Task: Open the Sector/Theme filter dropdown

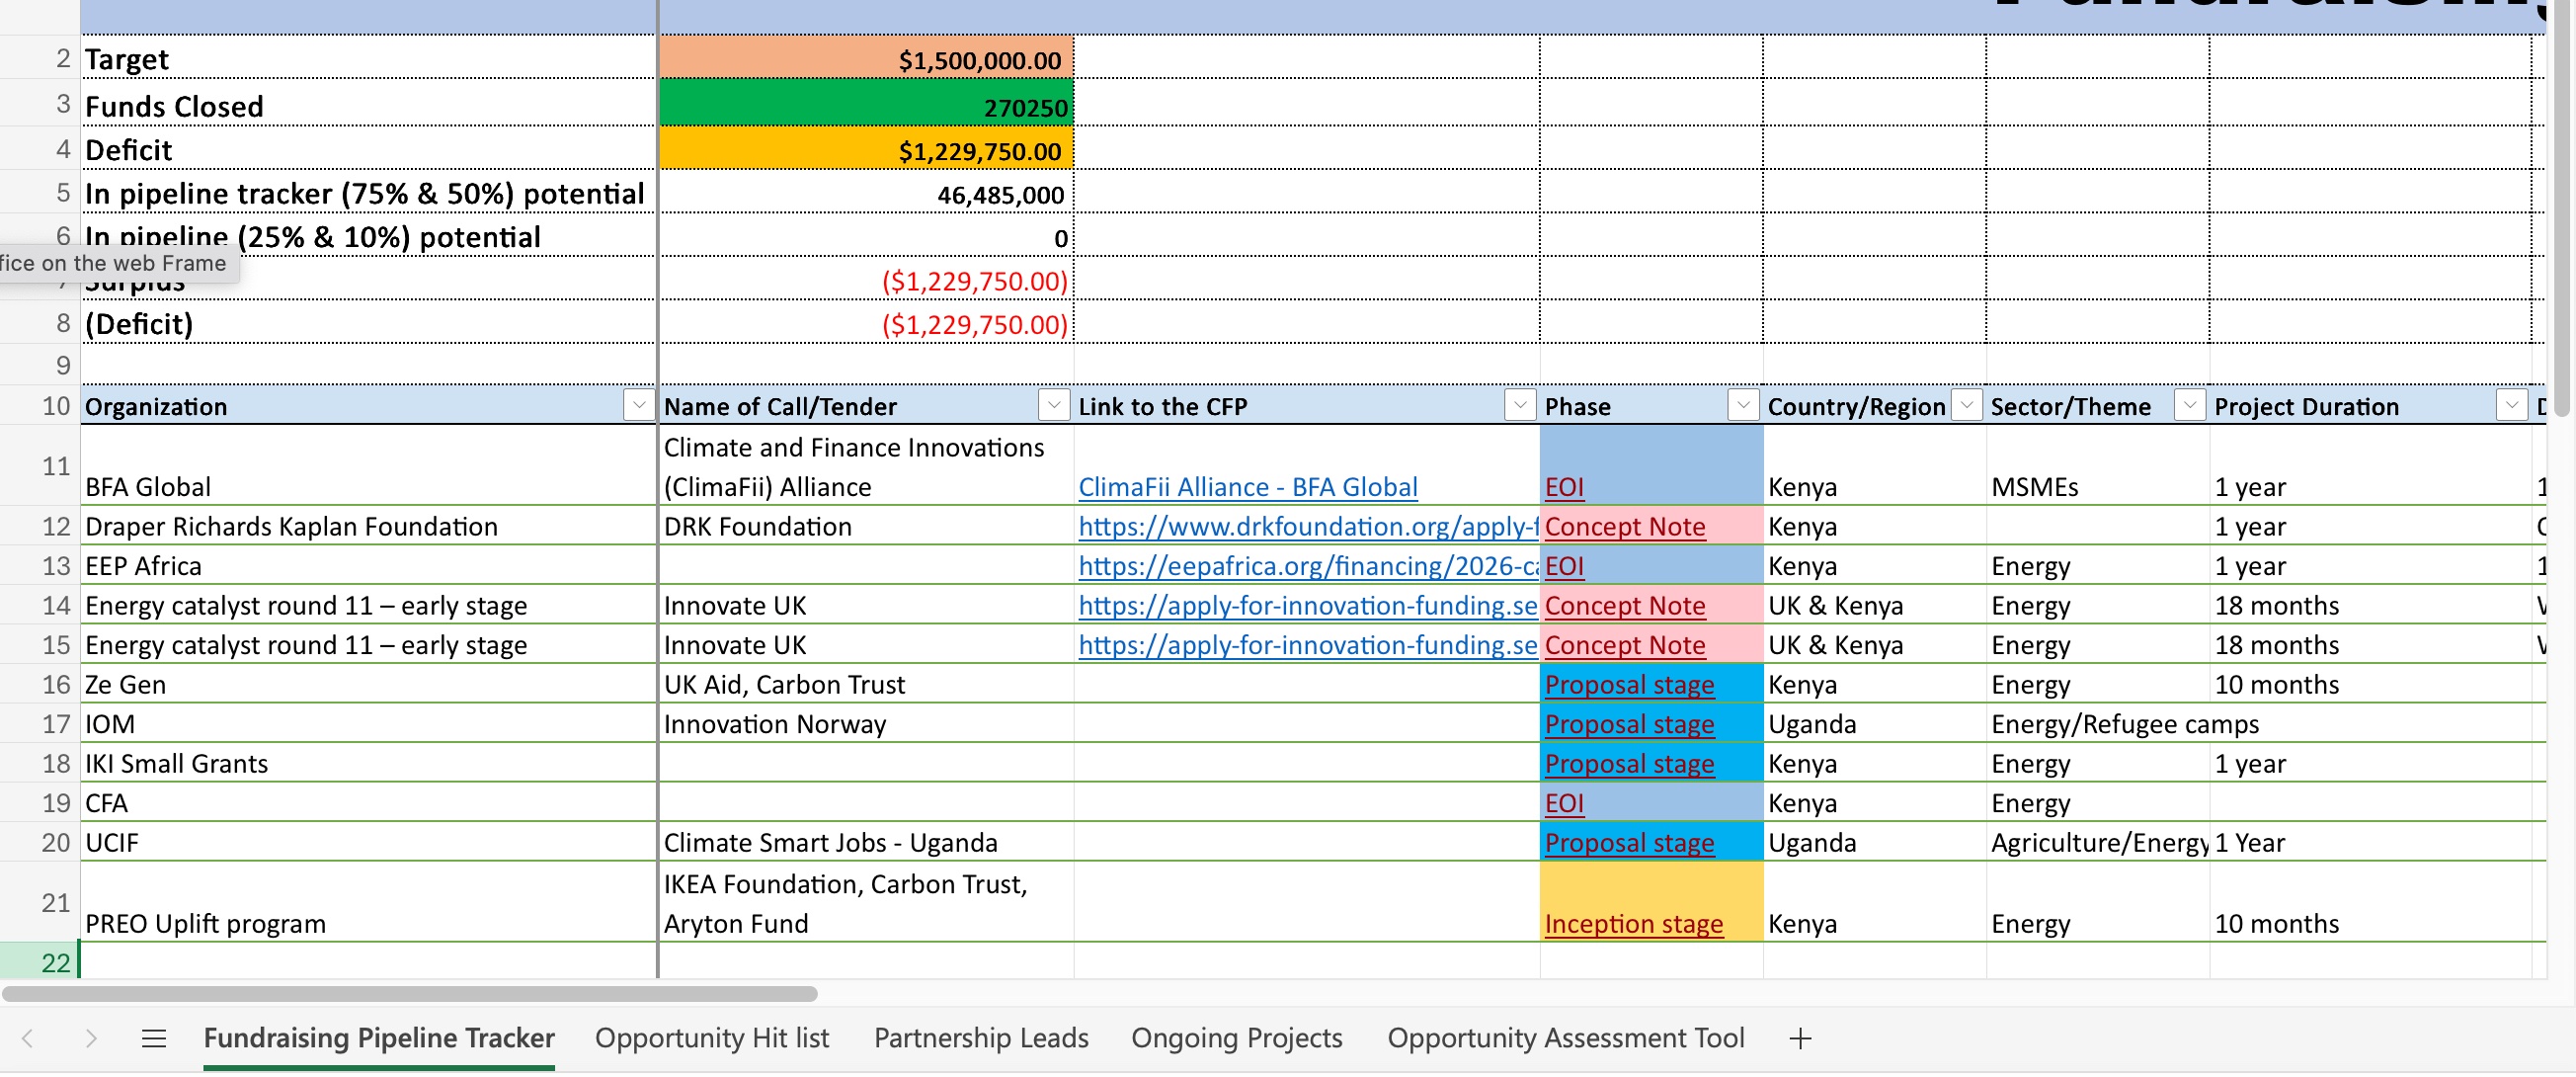Action: (2190, 405)
